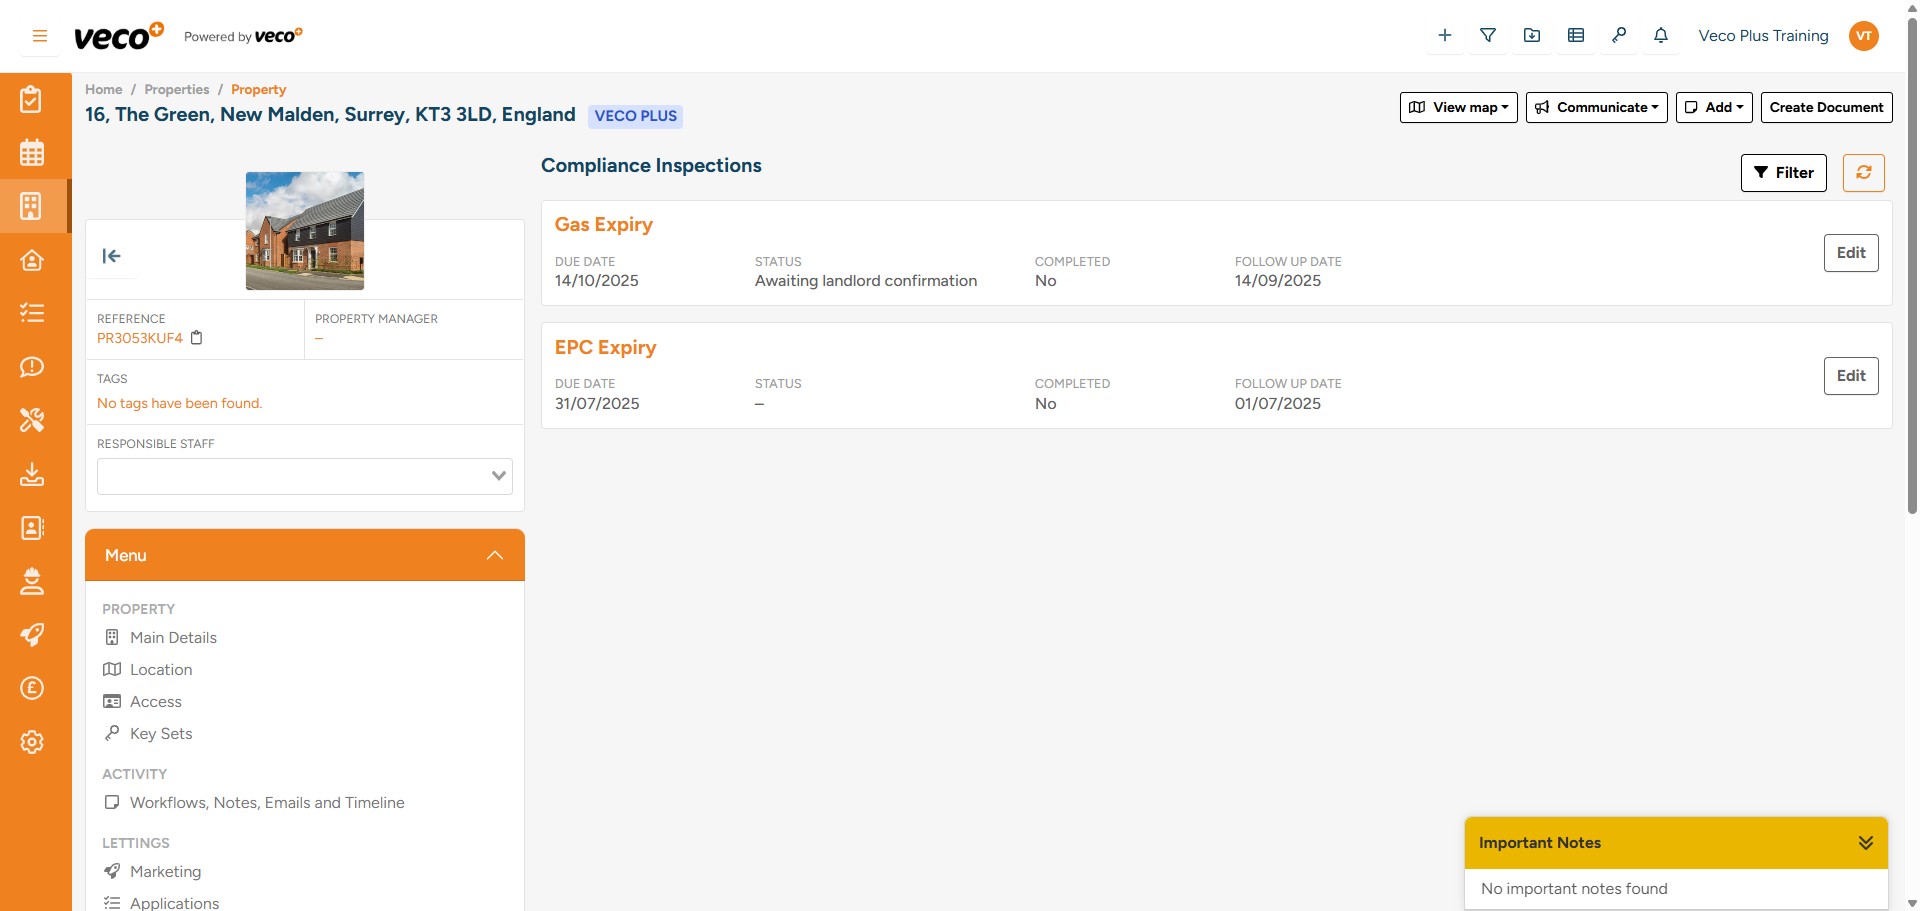Open the maintenance tools icon in sidebar
Viewport: 1920px width, 911px height.
33,420
